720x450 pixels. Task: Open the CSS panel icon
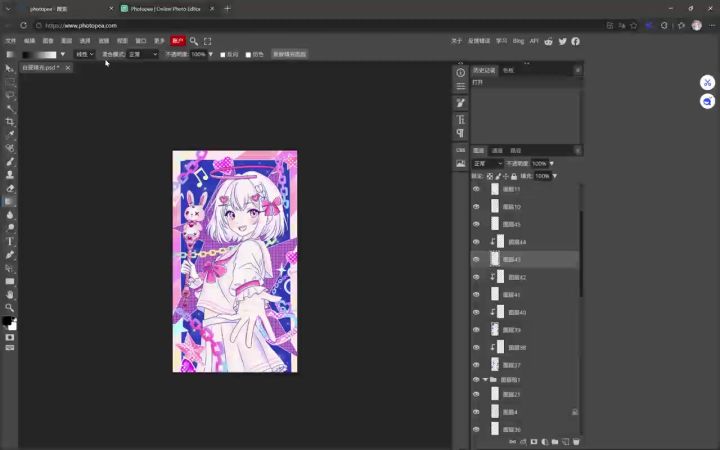coord(461,150)
